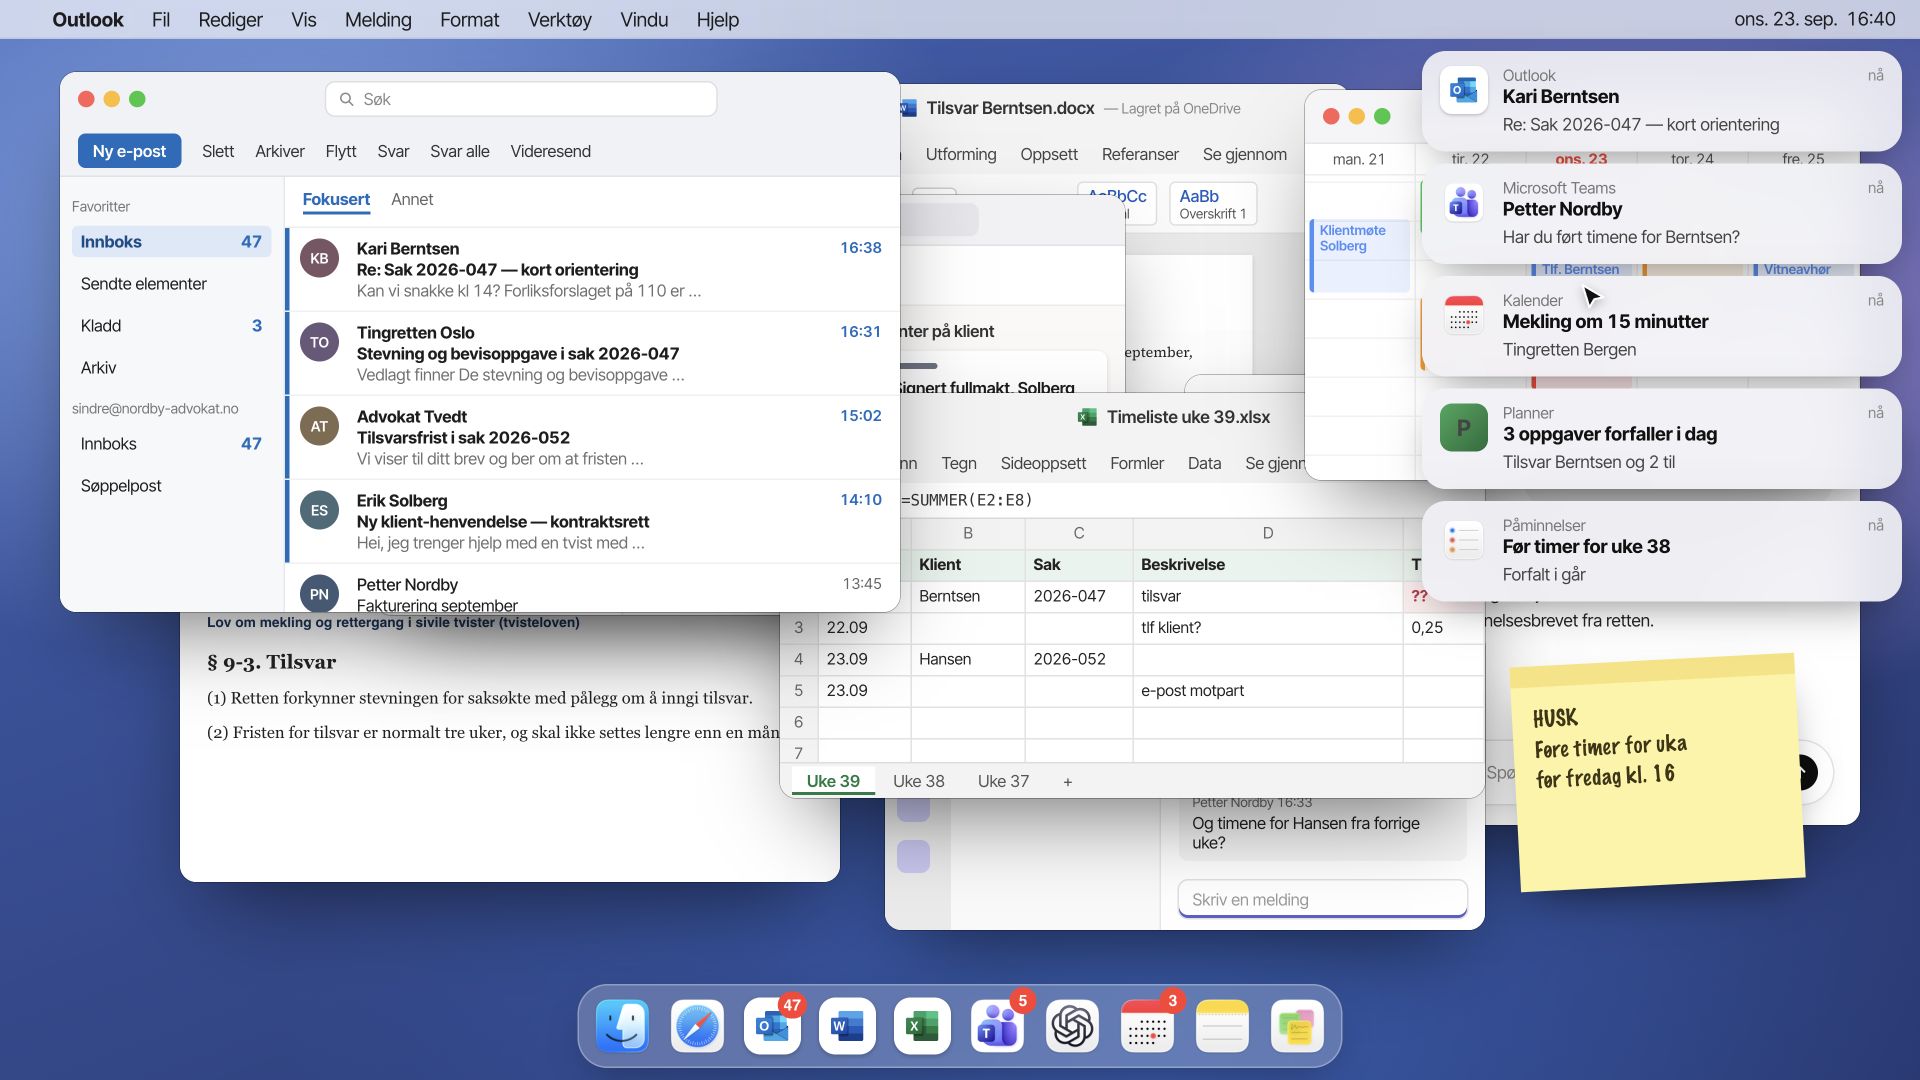Viewport: 1920px width, 1080px height.
Task: Click the Teams 'Skriv en melding' box
Action: point(1323,899)
